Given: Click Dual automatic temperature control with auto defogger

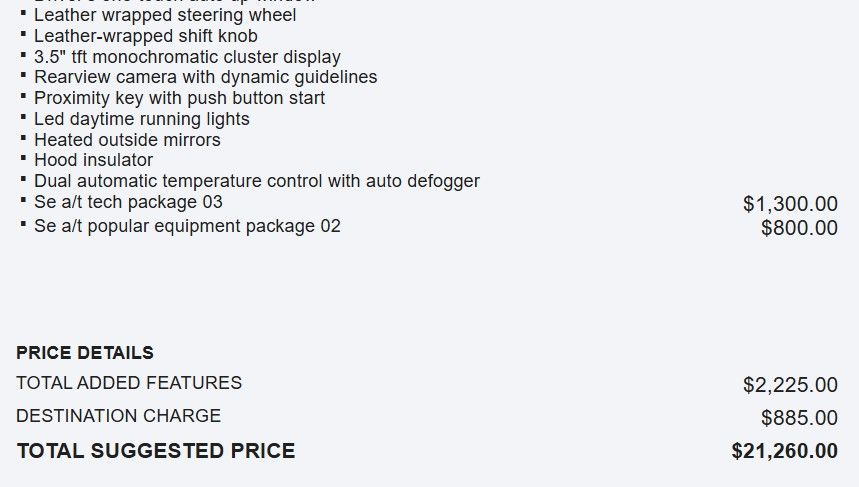Looking at the screenshot, I should click(256, 181).
